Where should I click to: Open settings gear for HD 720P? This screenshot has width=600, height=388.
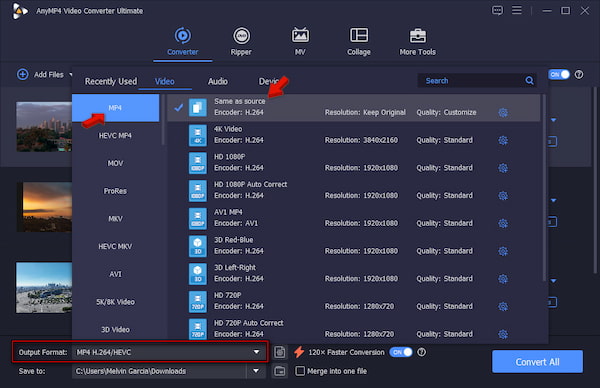coord(503,306)
